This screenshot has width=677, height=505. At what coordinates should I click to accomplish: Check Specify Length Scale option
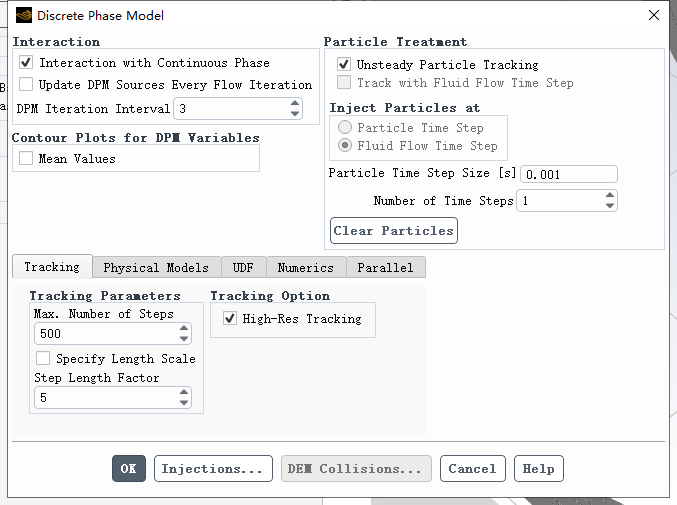[x=43, y=358]
